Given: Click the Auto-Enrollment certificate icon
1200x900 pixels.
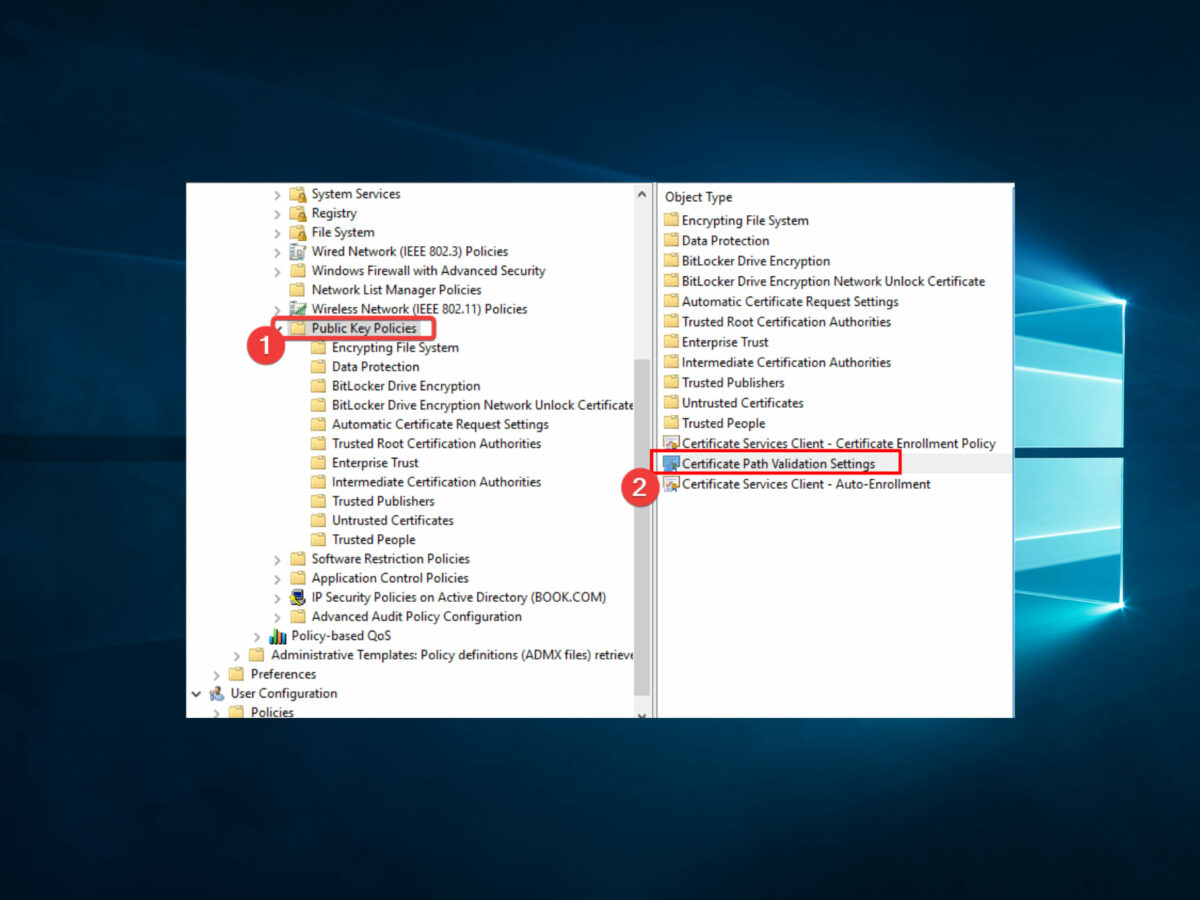Looking at the screenshot, I should pyautogui.click(x=671, y=484).
